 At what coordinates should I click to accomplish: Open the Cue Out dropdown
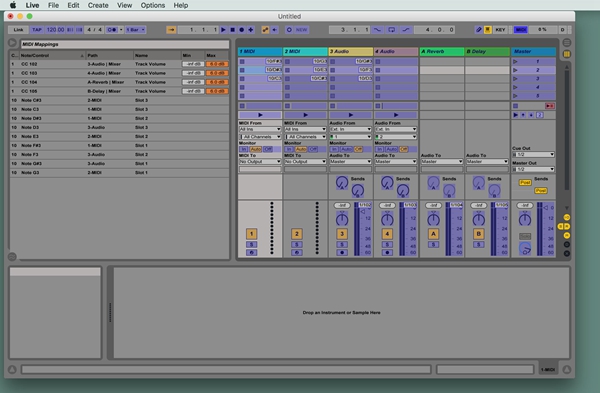pos(533,155)
